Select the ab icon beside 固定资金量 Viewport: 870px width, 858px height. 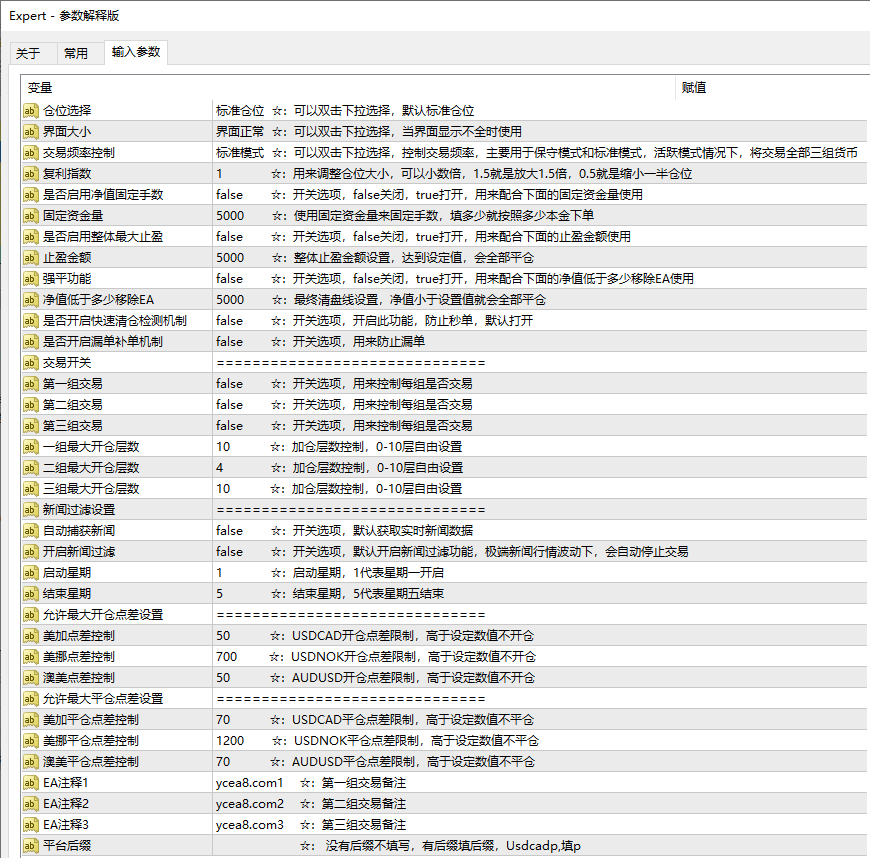point(31,216)
